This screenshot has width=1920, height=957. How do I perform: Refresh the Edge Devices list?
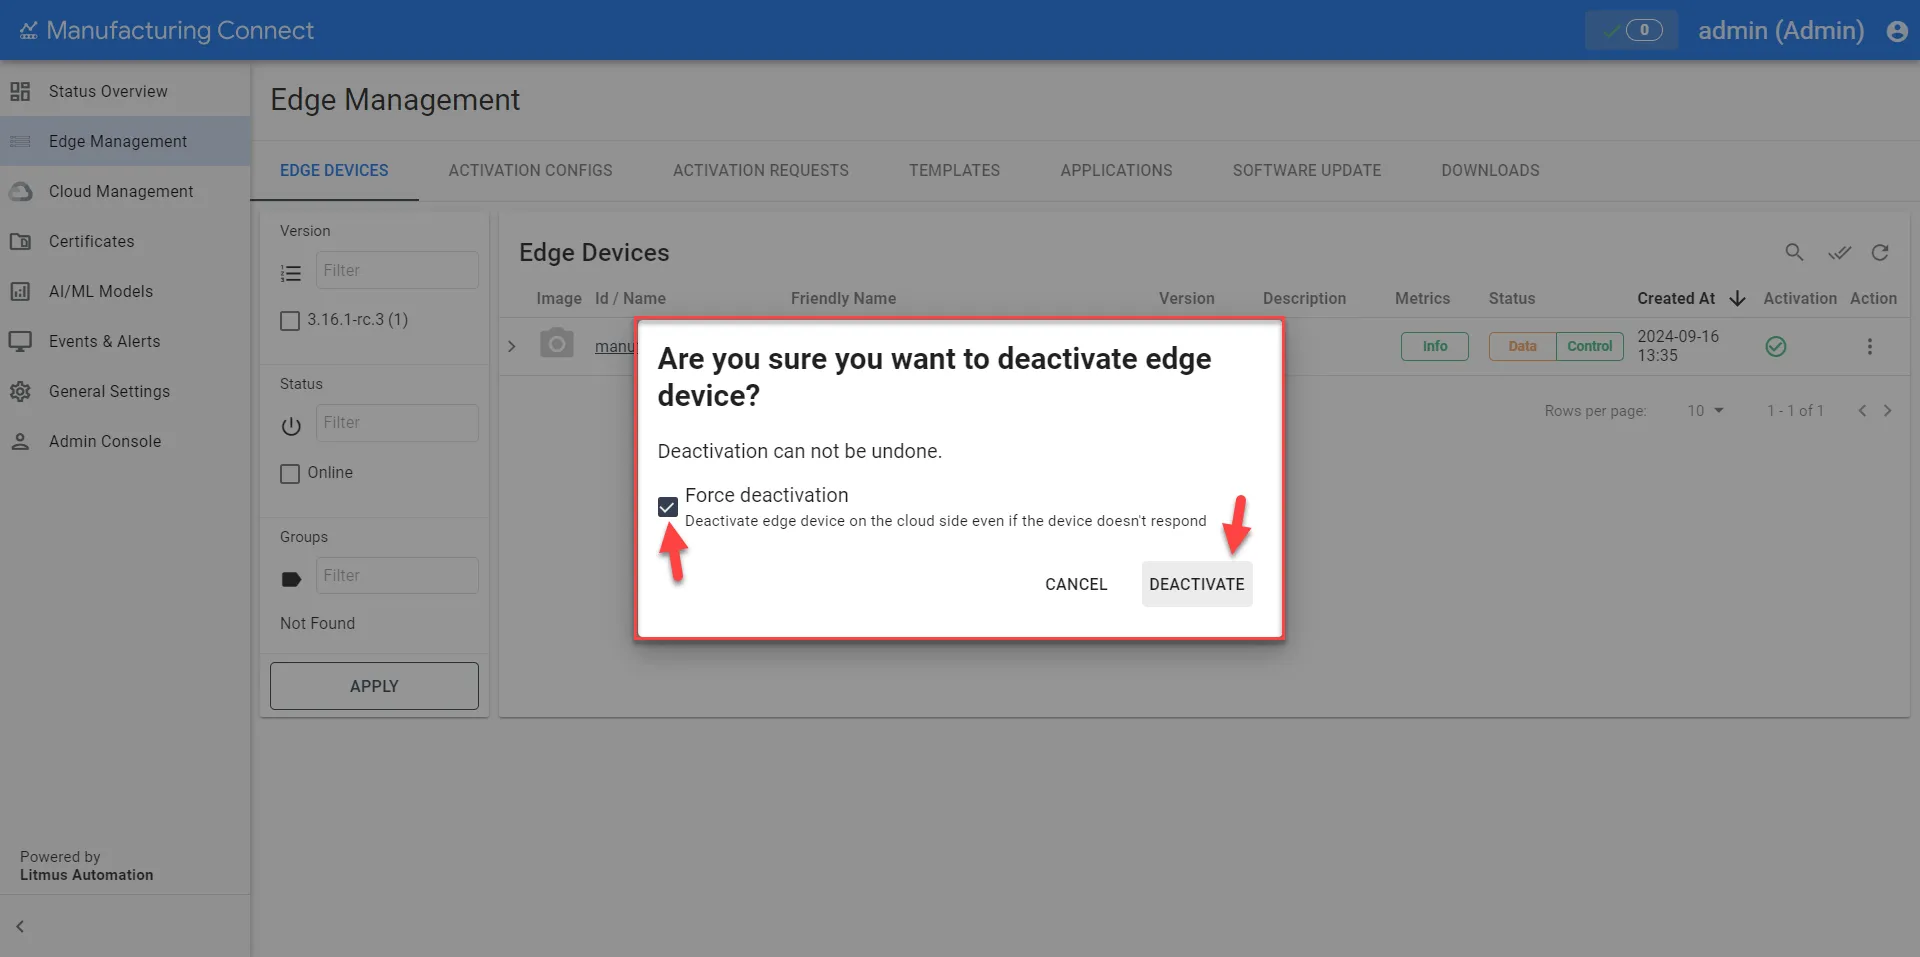coord(1880,252)
